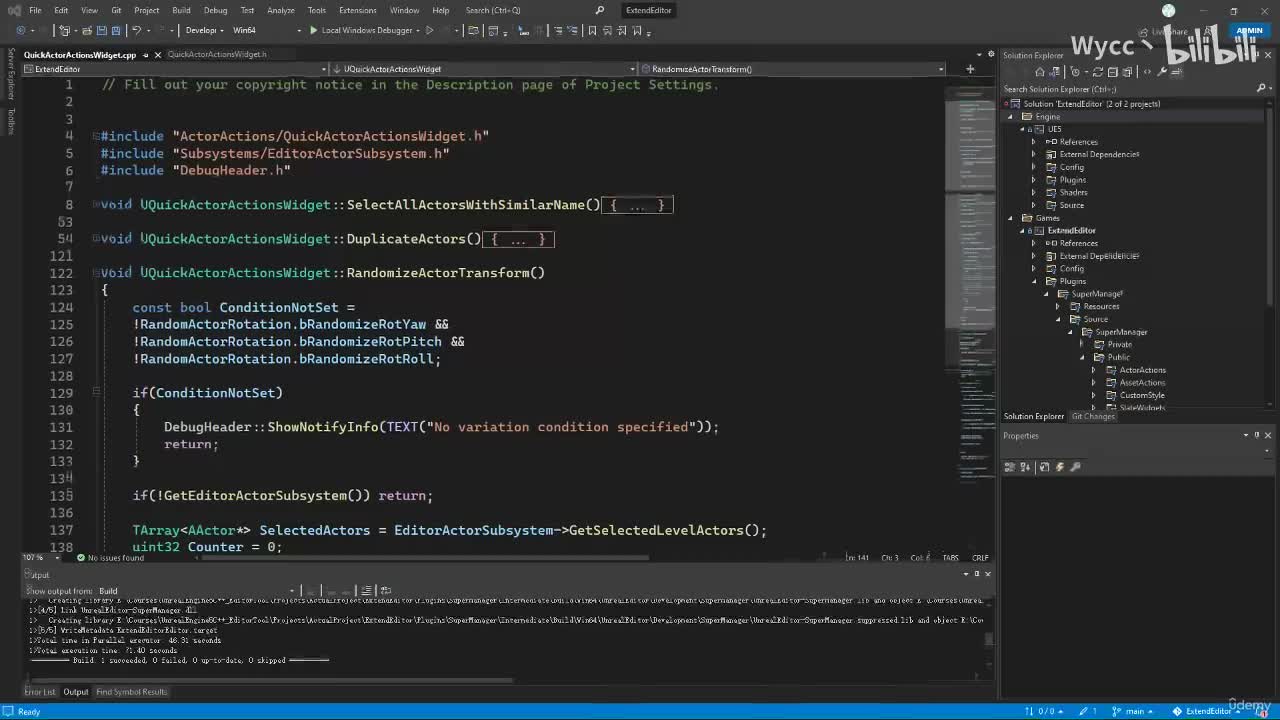Viewport: 1280px width, 720px height.
Task: Switch to the Error List tab
Action: [40, 692]
